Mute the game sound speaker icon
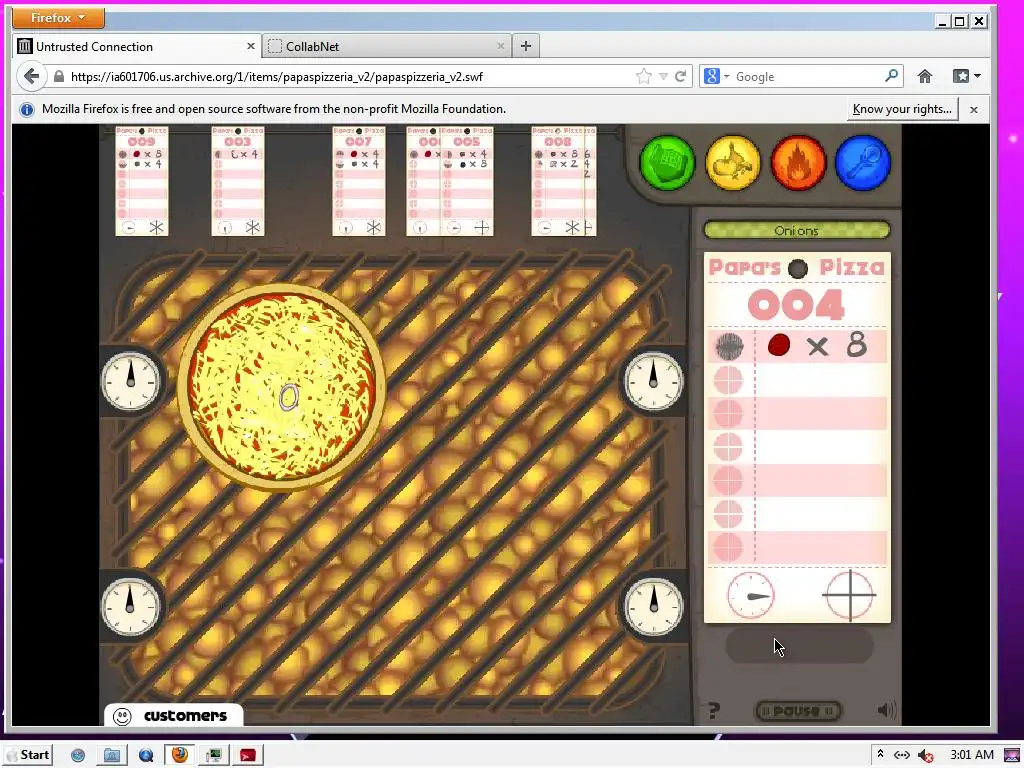Viewport: 1024px width, 768px height. click(x=886, y=710)
